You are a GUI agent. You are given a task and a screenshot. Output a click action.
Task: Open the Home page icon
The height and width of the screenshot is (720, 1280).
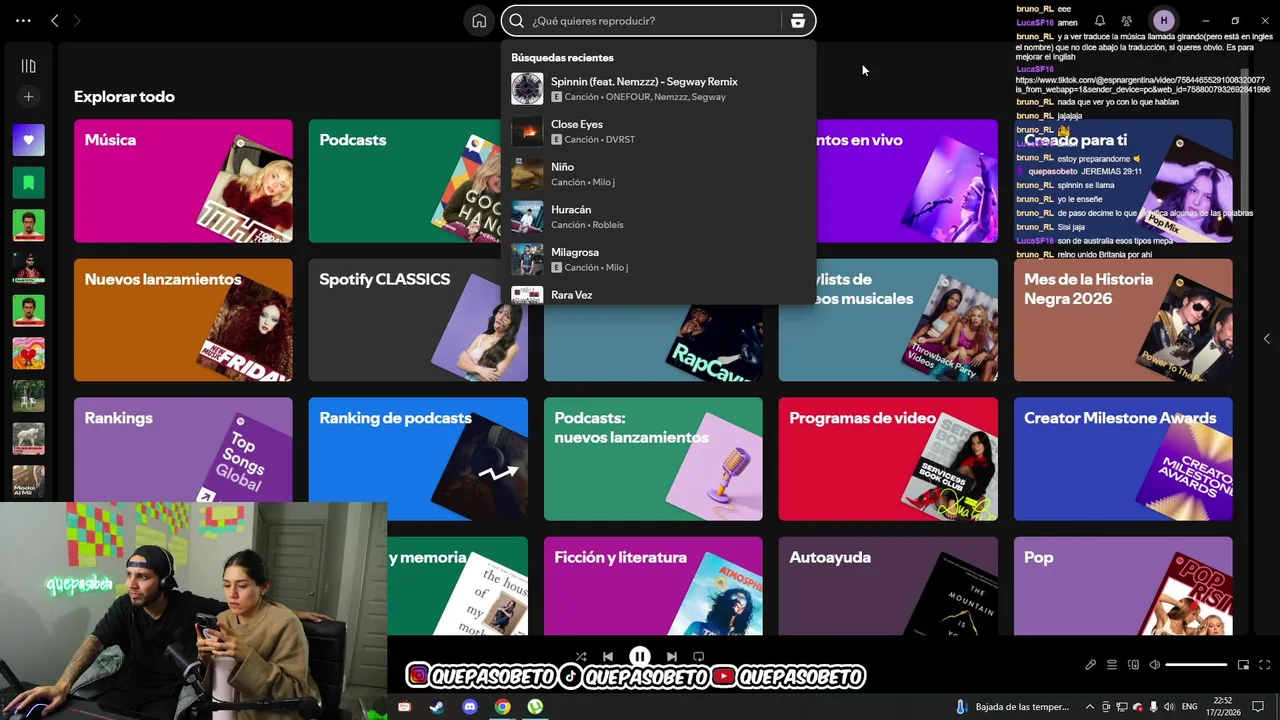click(x=479, y=20)
